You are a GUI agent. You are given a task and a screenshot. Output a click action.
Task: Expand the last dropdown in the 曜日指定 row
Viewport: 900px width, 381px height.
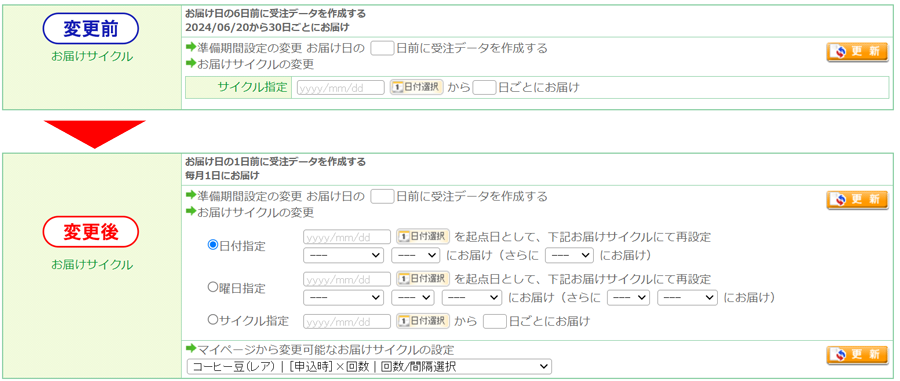688,298
